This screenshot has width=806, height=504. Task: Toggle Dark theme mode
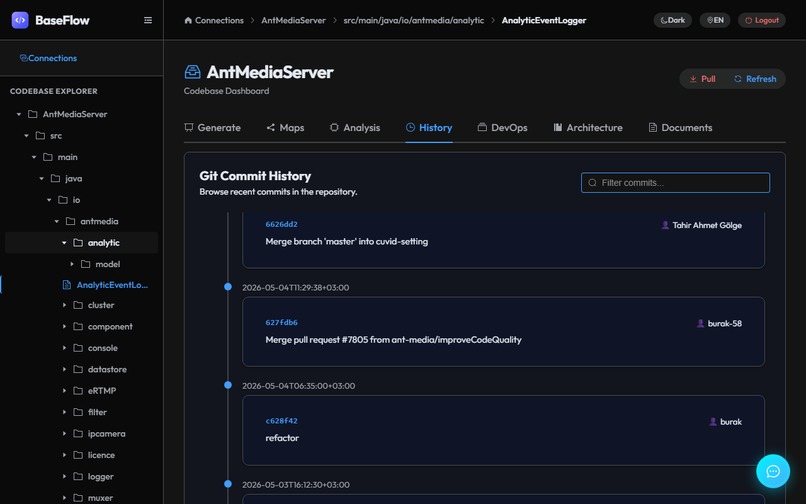[x=672, y=20]
